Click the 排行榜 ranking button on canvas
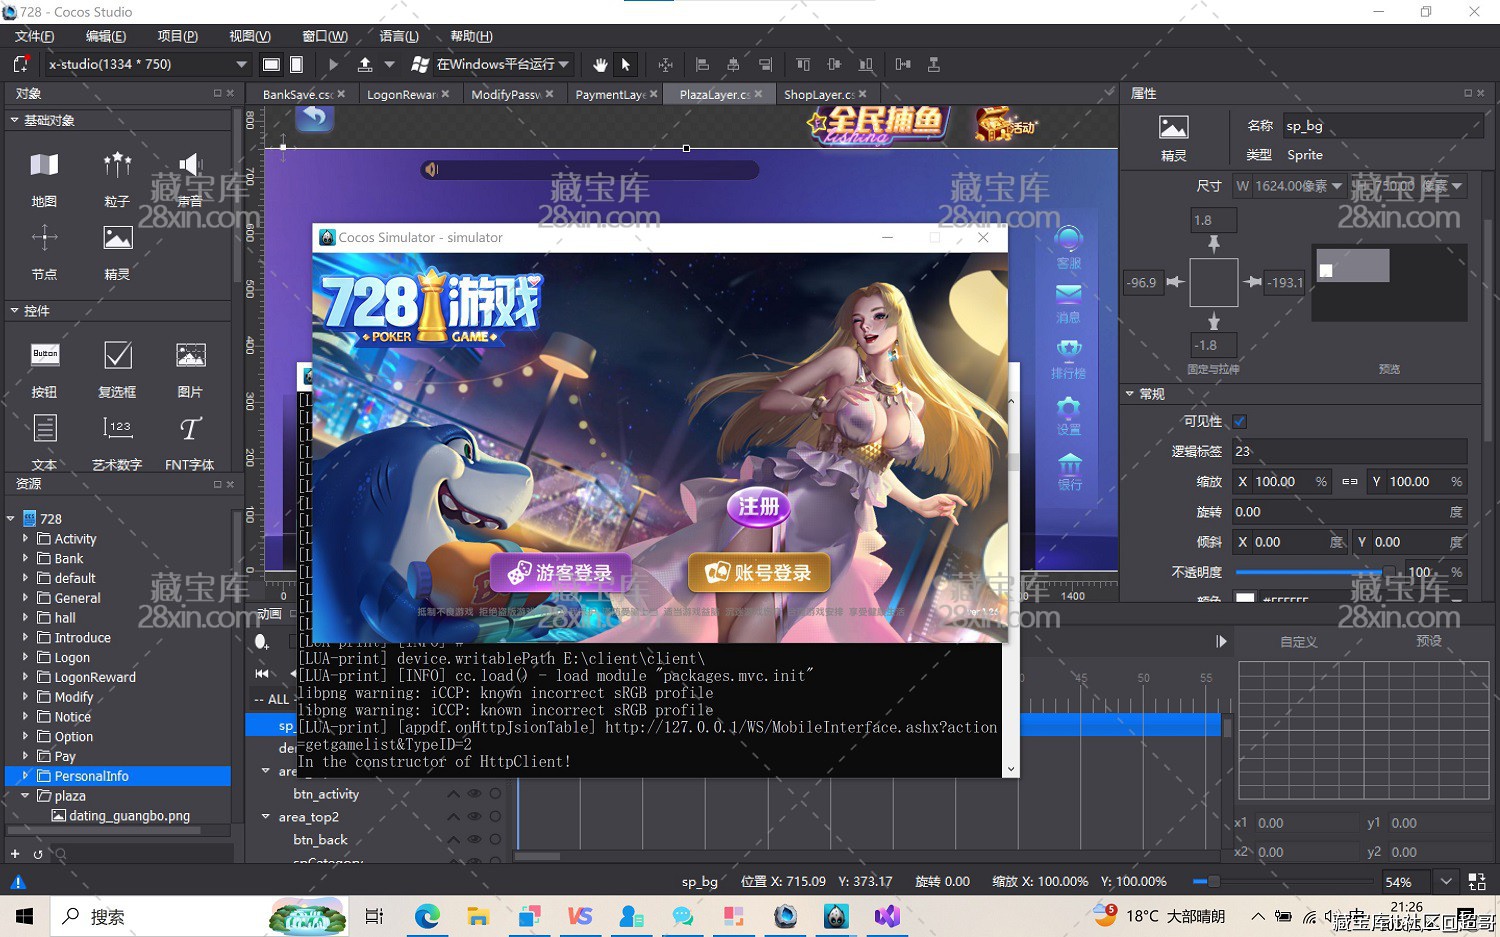This screenshot has width=1500, height=937. click(x=1069, y=360)
